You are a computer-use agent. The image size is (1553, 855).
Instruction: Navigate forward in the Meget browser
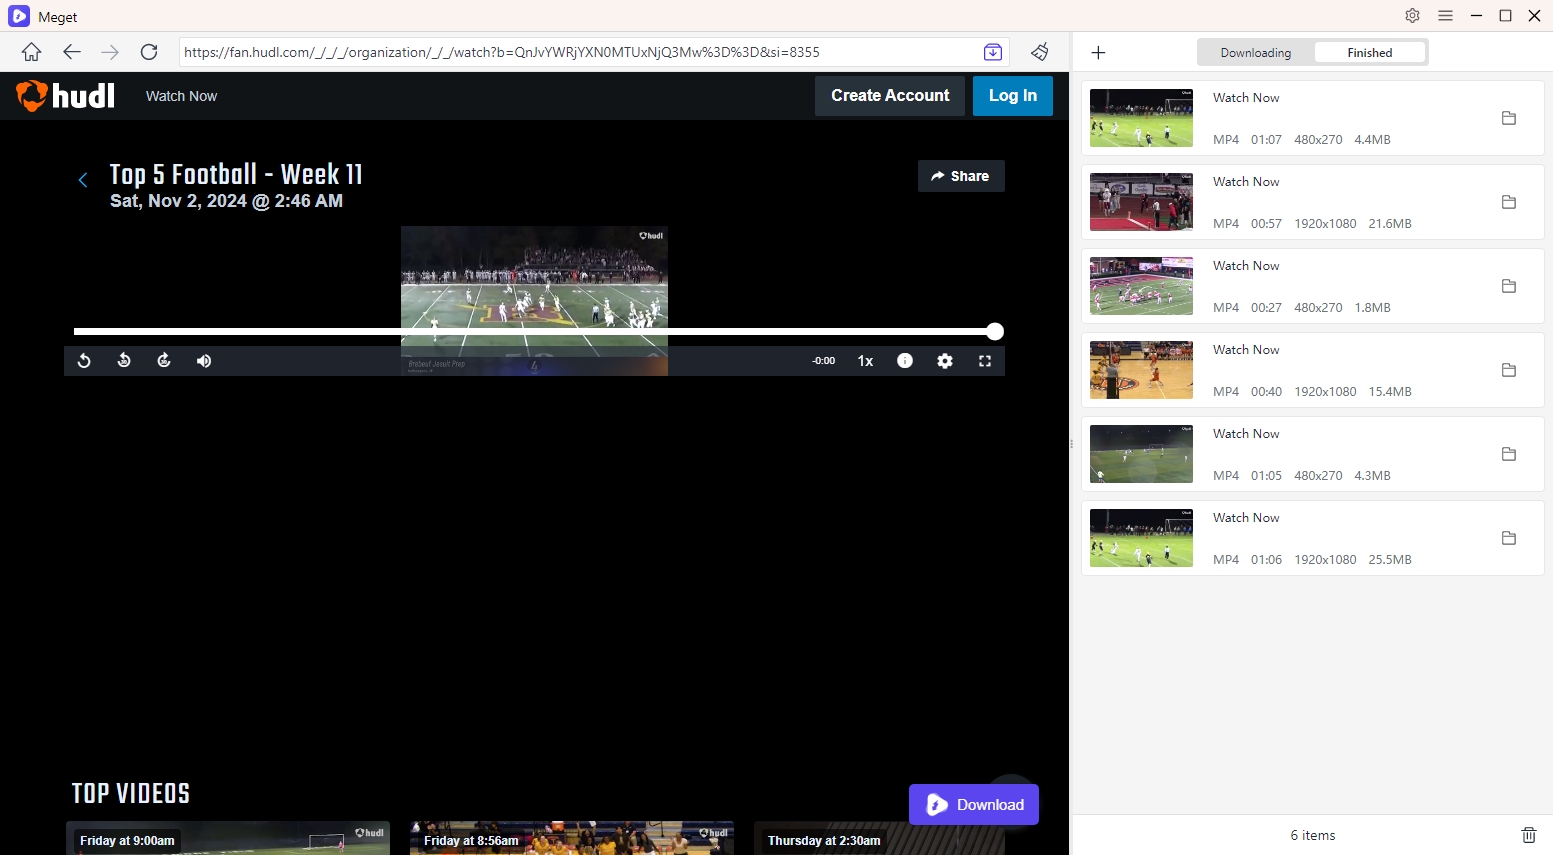coord(110,52)
